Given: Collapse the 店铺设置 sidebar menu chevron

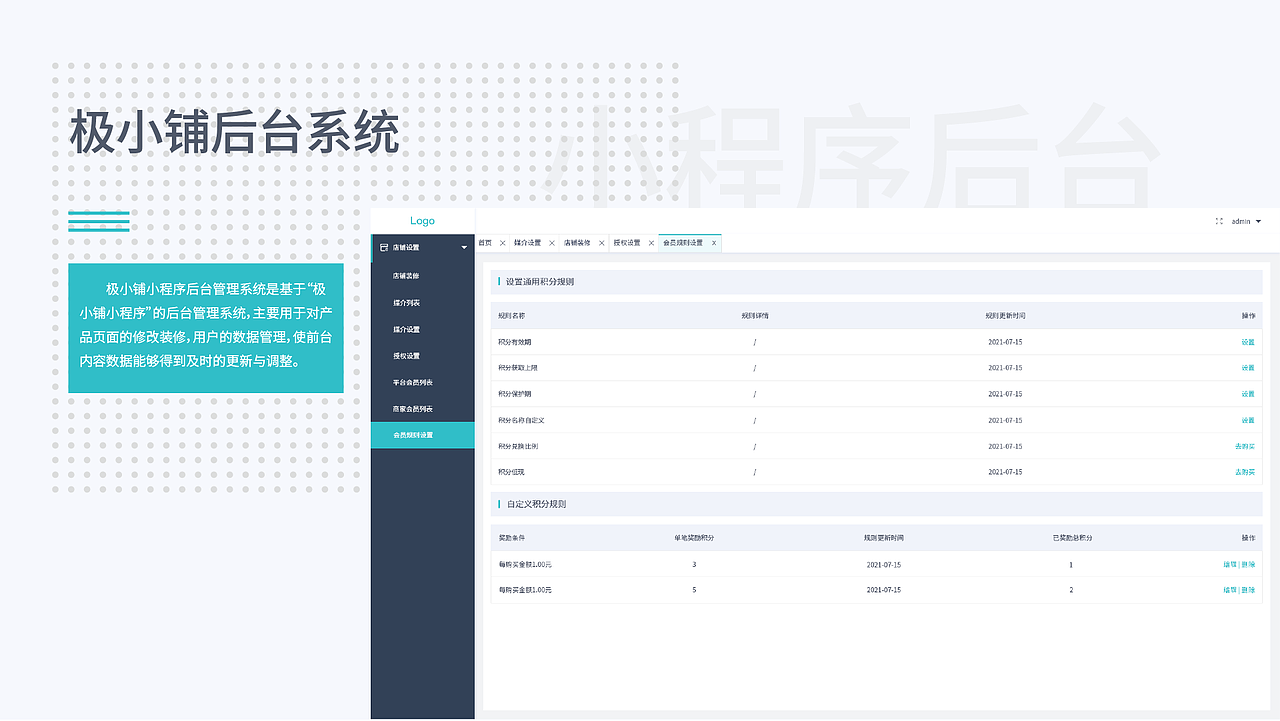Looking at the screenshot, I should 463,247.
